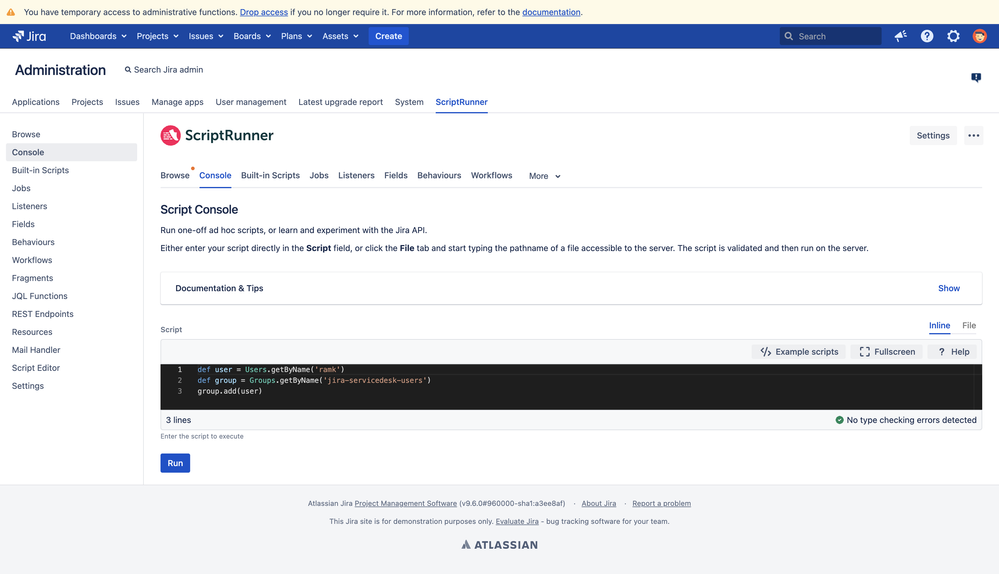Viewport: 999px width, 574px height.
Task: Click the warning triangle icon in banner
Action: point(11,12)
